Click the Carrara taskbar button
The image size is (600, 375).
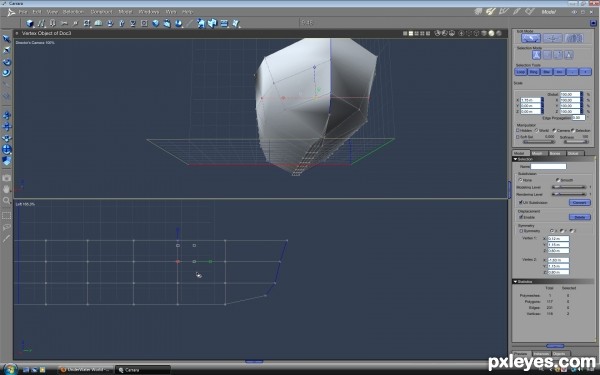coord(142,370)
